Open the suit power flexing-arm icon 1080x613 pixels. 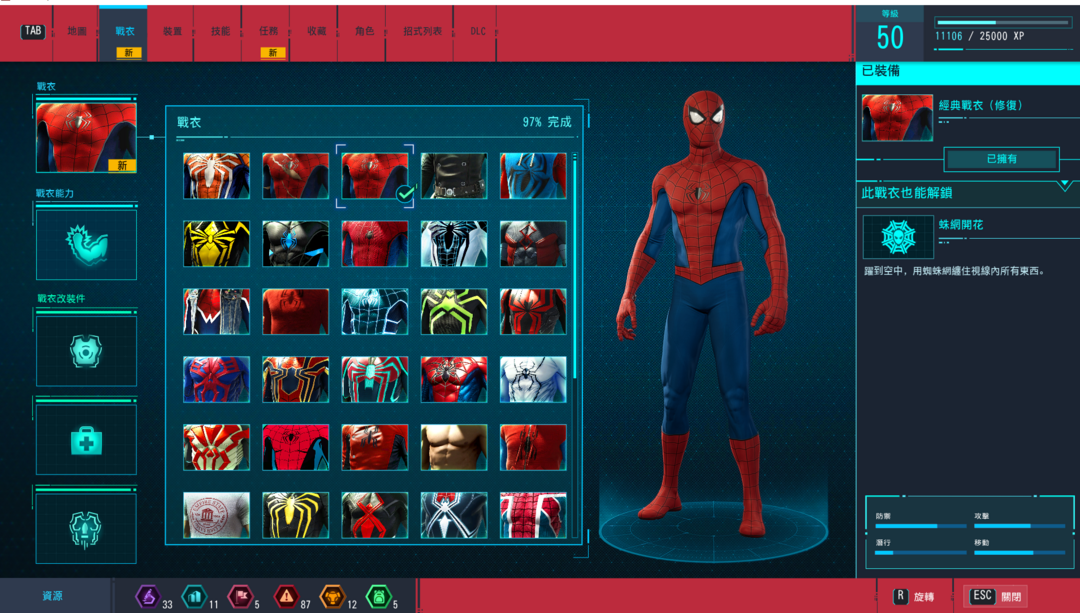(86, 245)
